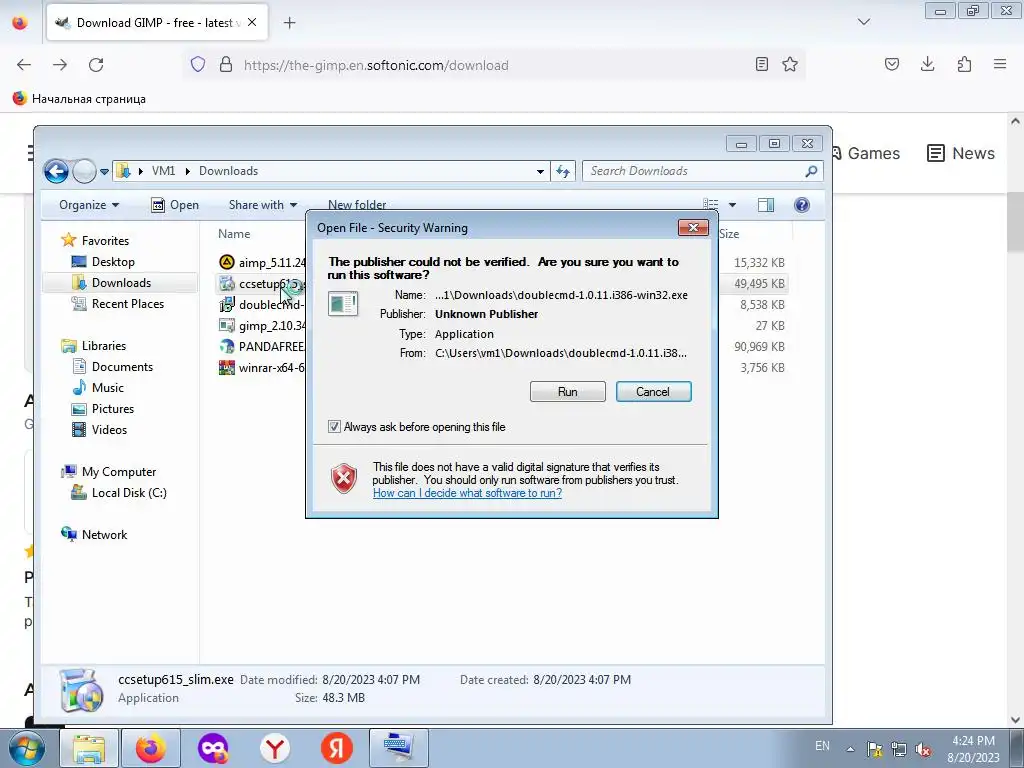Open News on Softonic page
This screenshot has width=1024, height=768.
tap(961, 153)
